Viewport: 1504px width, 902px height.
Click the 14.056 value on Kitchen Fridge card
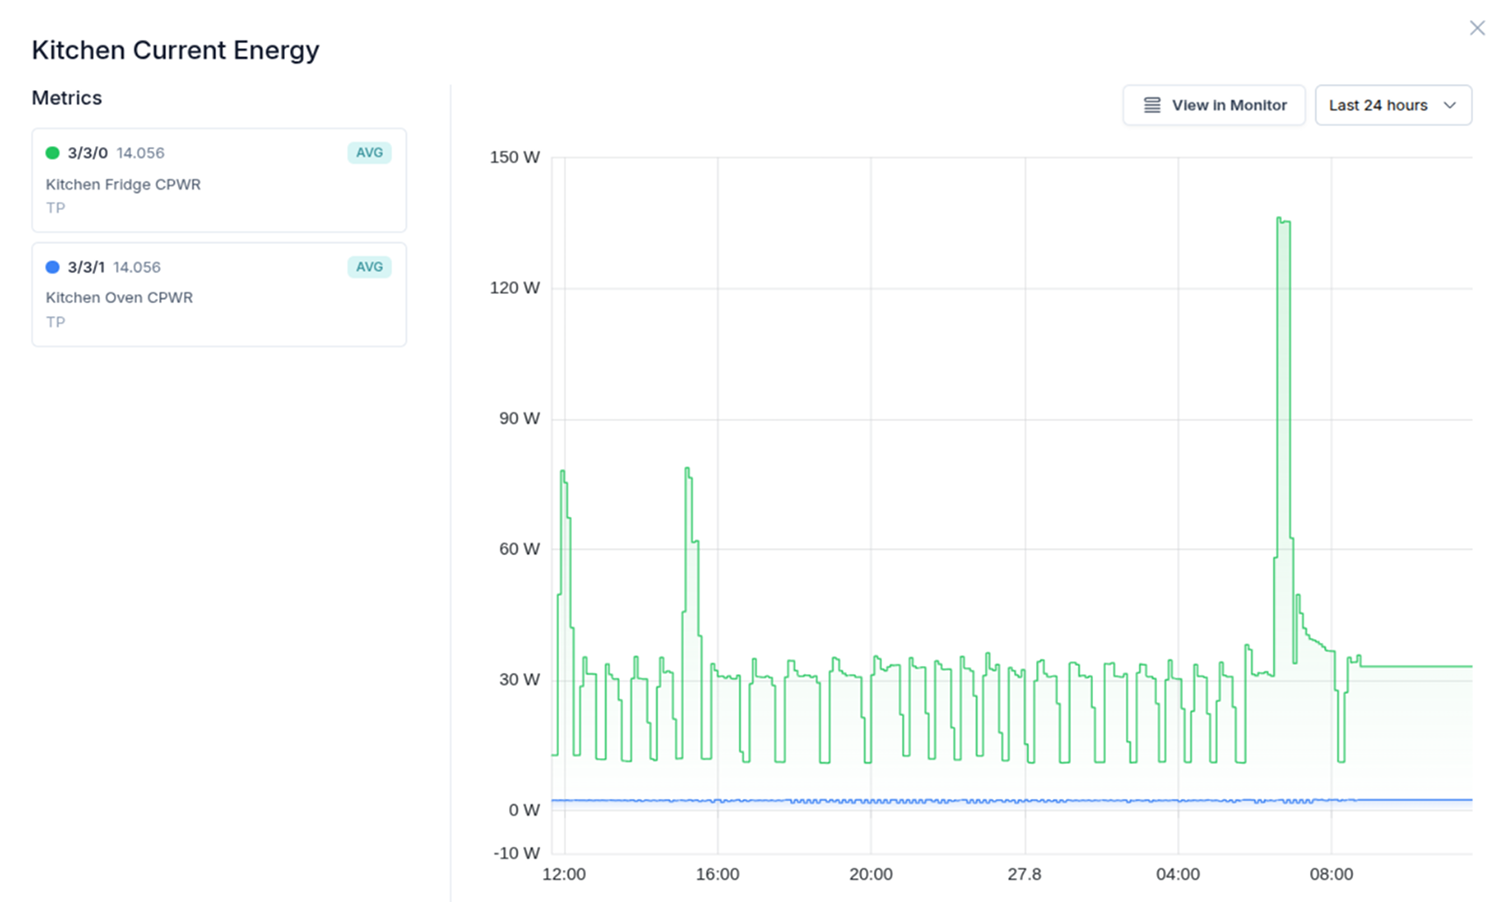[x=139, y=152]
